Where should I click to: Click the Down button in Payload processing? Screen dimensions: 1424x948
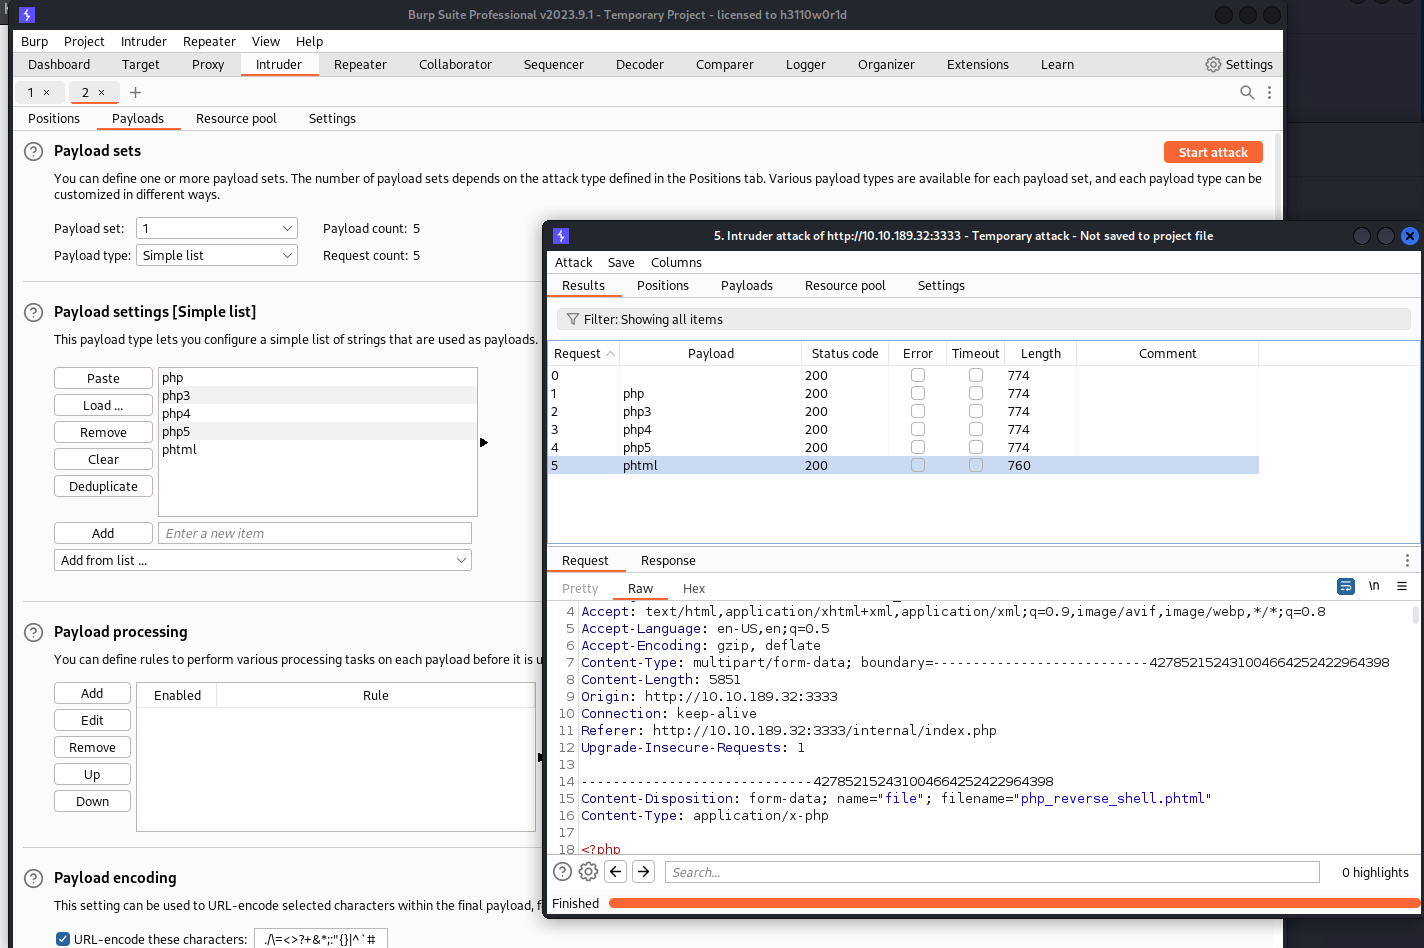[x=92, y=801]
